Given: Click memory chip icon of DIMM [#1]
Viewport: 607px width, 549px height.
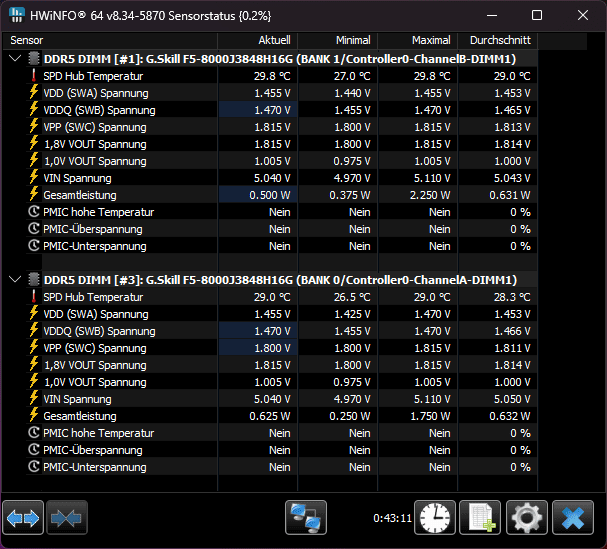Looking at the screenshot, I should coord(34,59).
